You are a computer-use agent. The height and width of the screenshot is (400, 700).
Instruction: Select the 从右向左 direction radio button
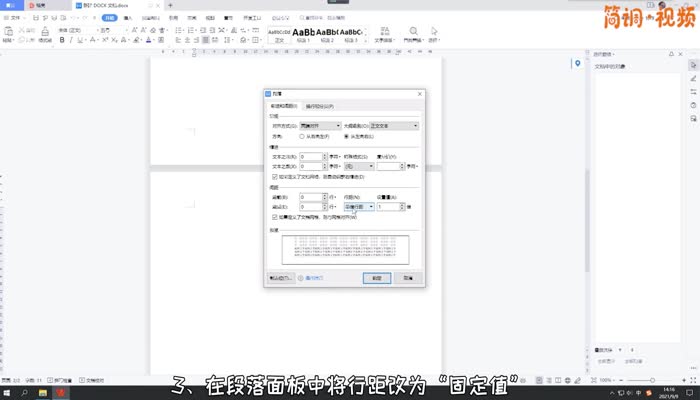pos(303,136)
